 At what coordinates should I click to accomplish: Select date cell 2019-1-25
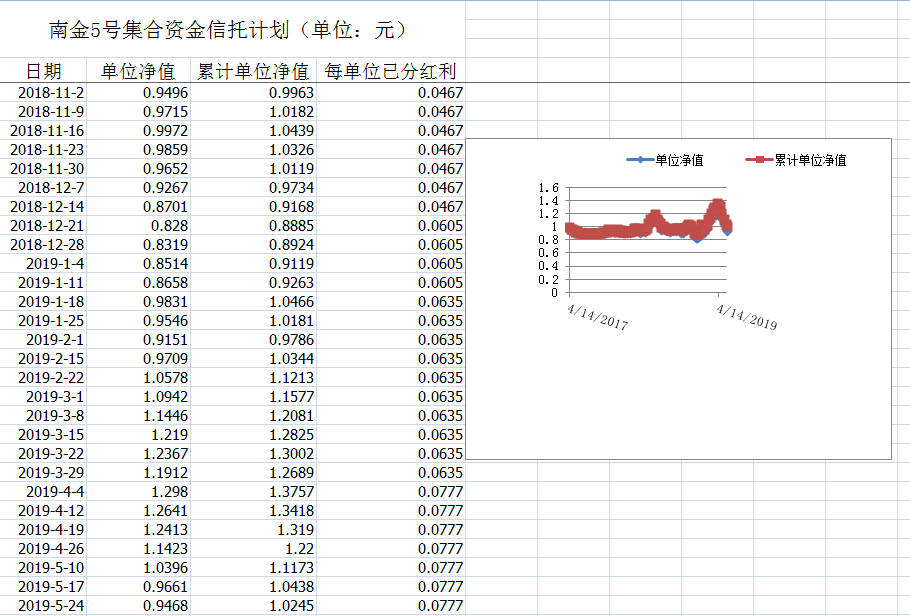(44, 320)
